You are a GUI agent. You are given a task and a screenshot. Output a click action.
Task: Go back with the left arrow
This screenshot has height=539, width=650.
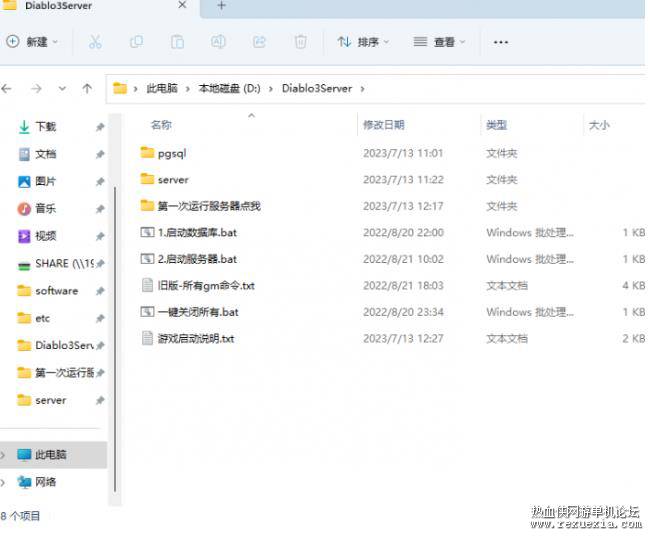coord(7,88)
